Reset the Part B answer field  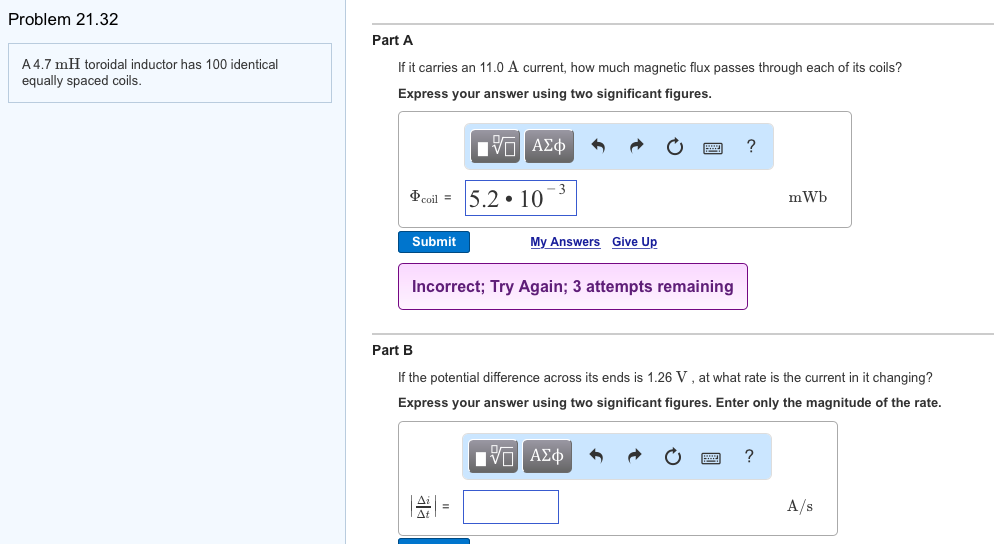click(x=675, y=458)
